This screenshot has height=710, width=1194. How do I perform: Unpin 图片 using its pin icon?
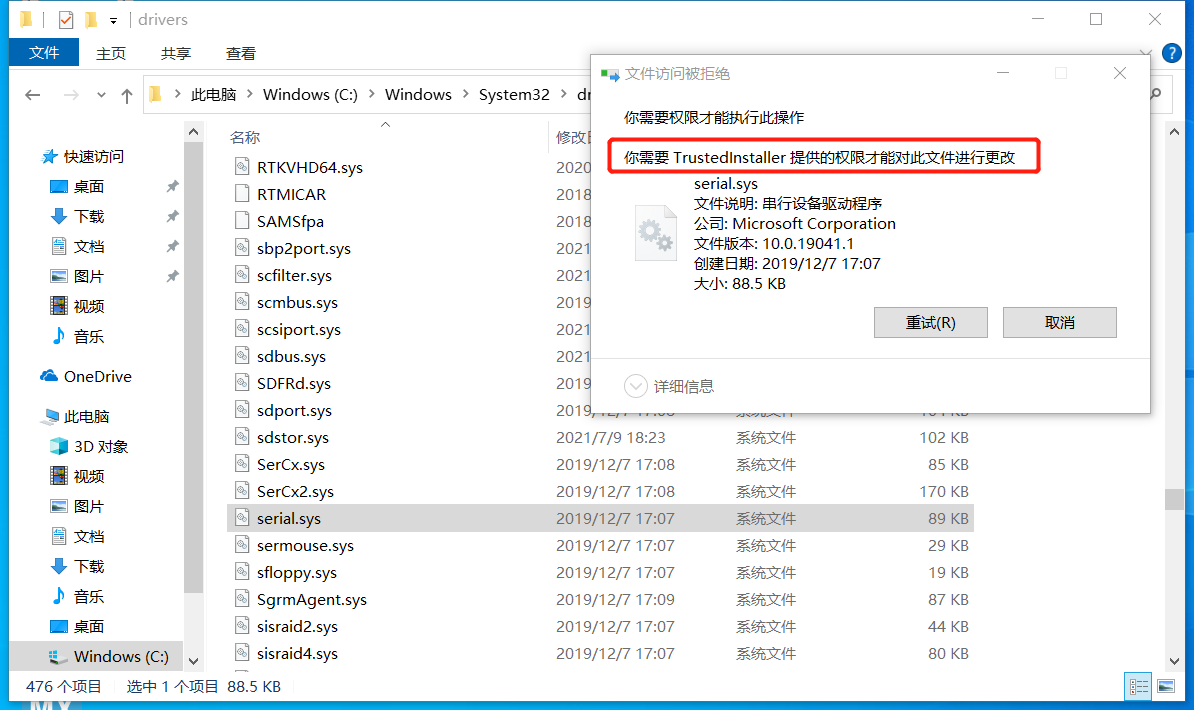tap(170, 276)
